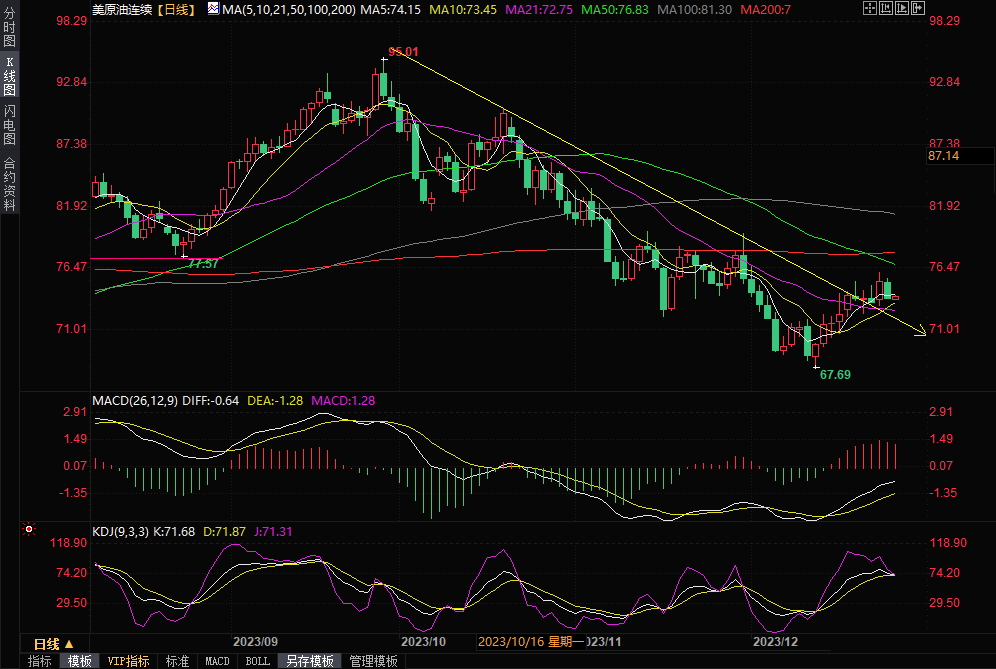
Task: Click the small red icon beside KDJ
Action: point(29,530)
